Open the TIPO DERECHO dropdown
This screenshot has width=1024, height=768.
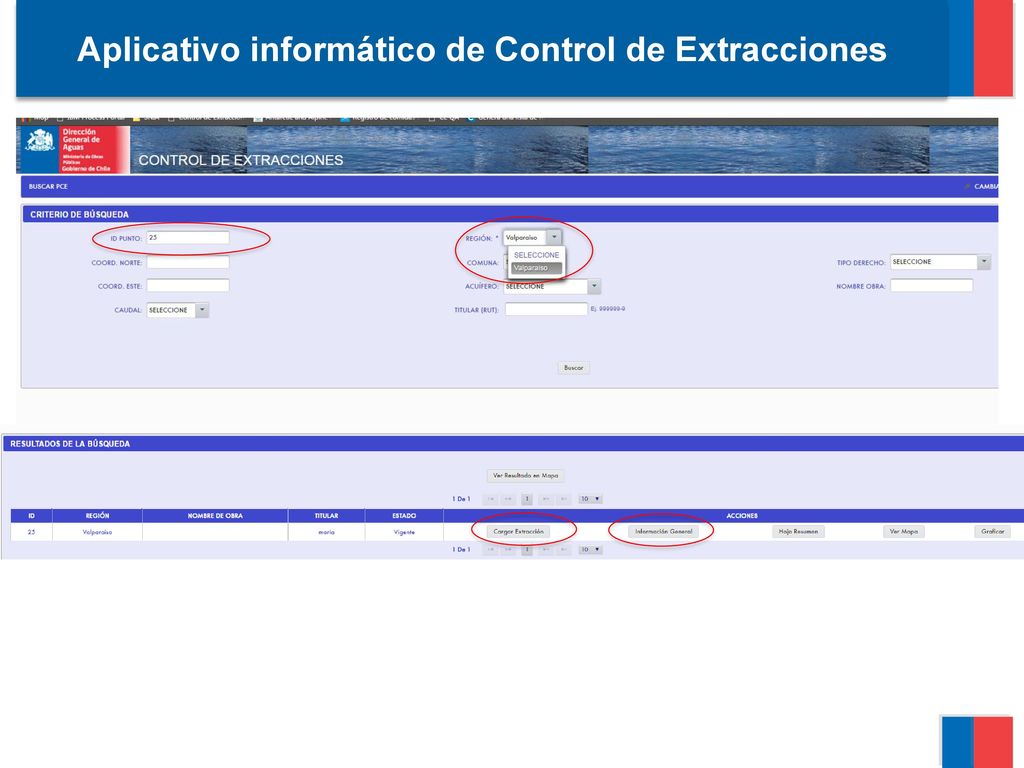click(940, 262)
